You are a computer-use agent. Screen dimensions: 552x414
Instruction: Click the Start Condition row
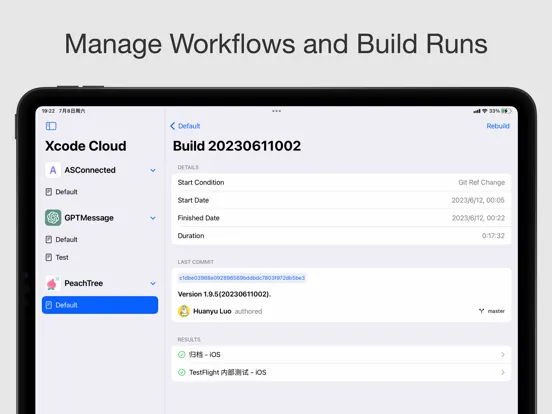341,182
